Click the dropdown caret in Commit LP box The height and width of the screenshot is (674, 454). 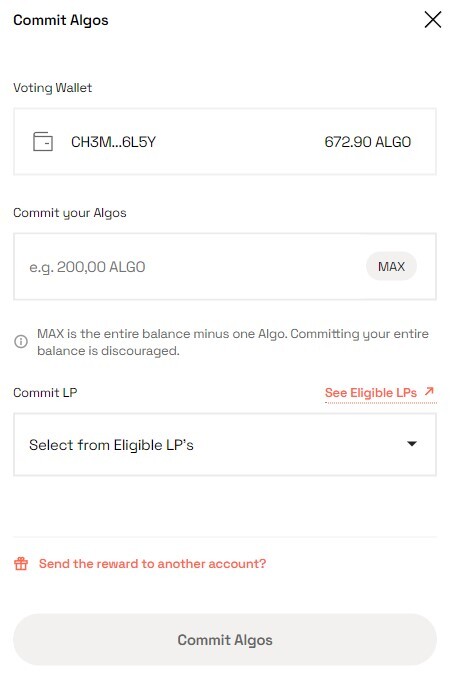[x=412, y=444]
